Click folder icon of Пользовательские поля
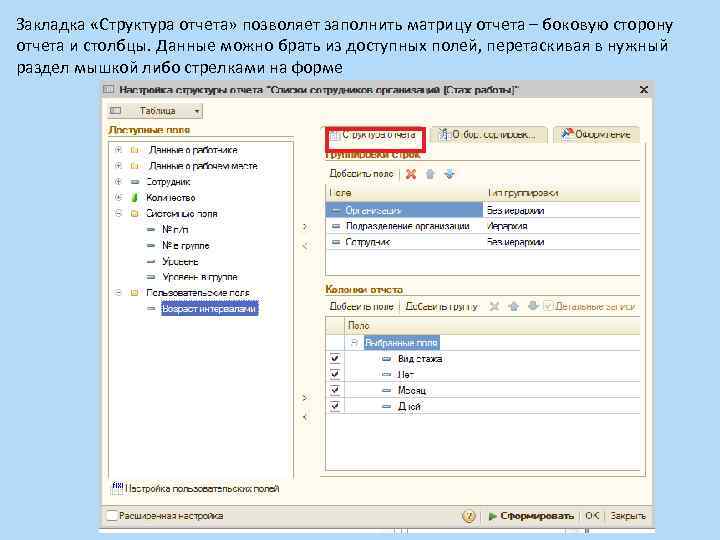Screen dimensions: 720x540 pos(135,292)
